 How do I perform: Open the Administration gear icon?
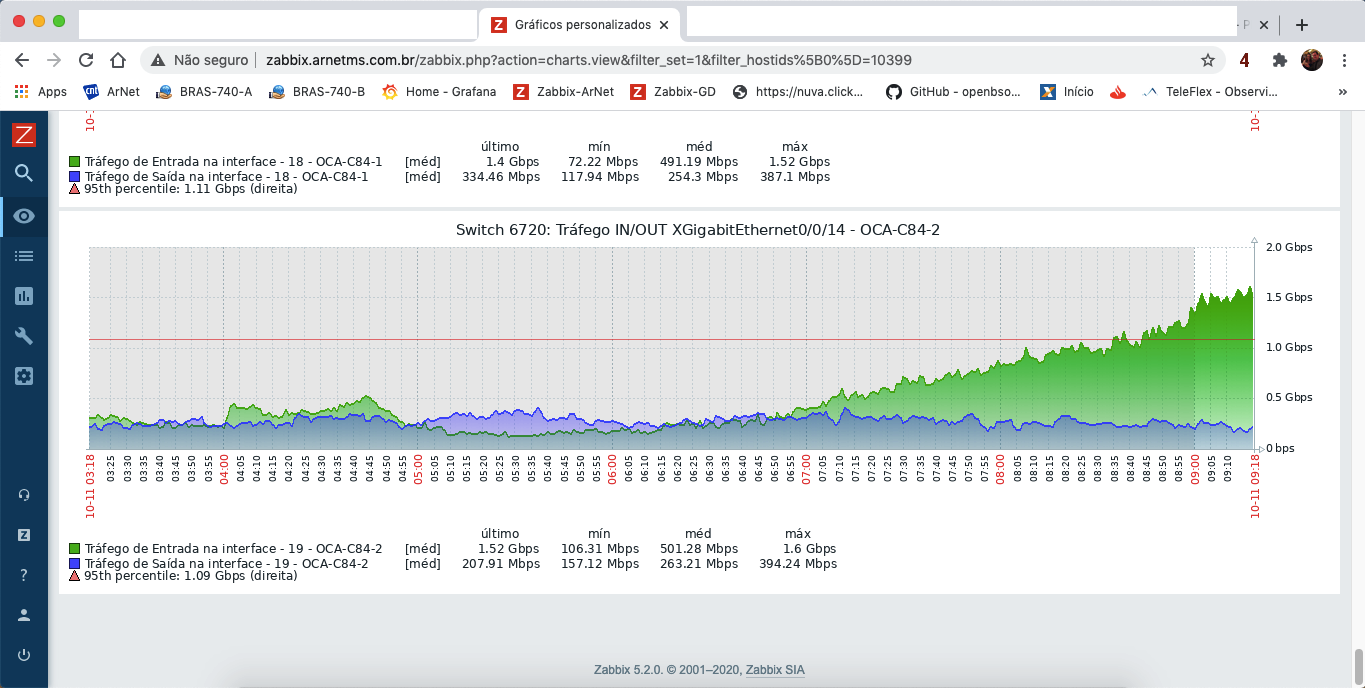[24, 376]
